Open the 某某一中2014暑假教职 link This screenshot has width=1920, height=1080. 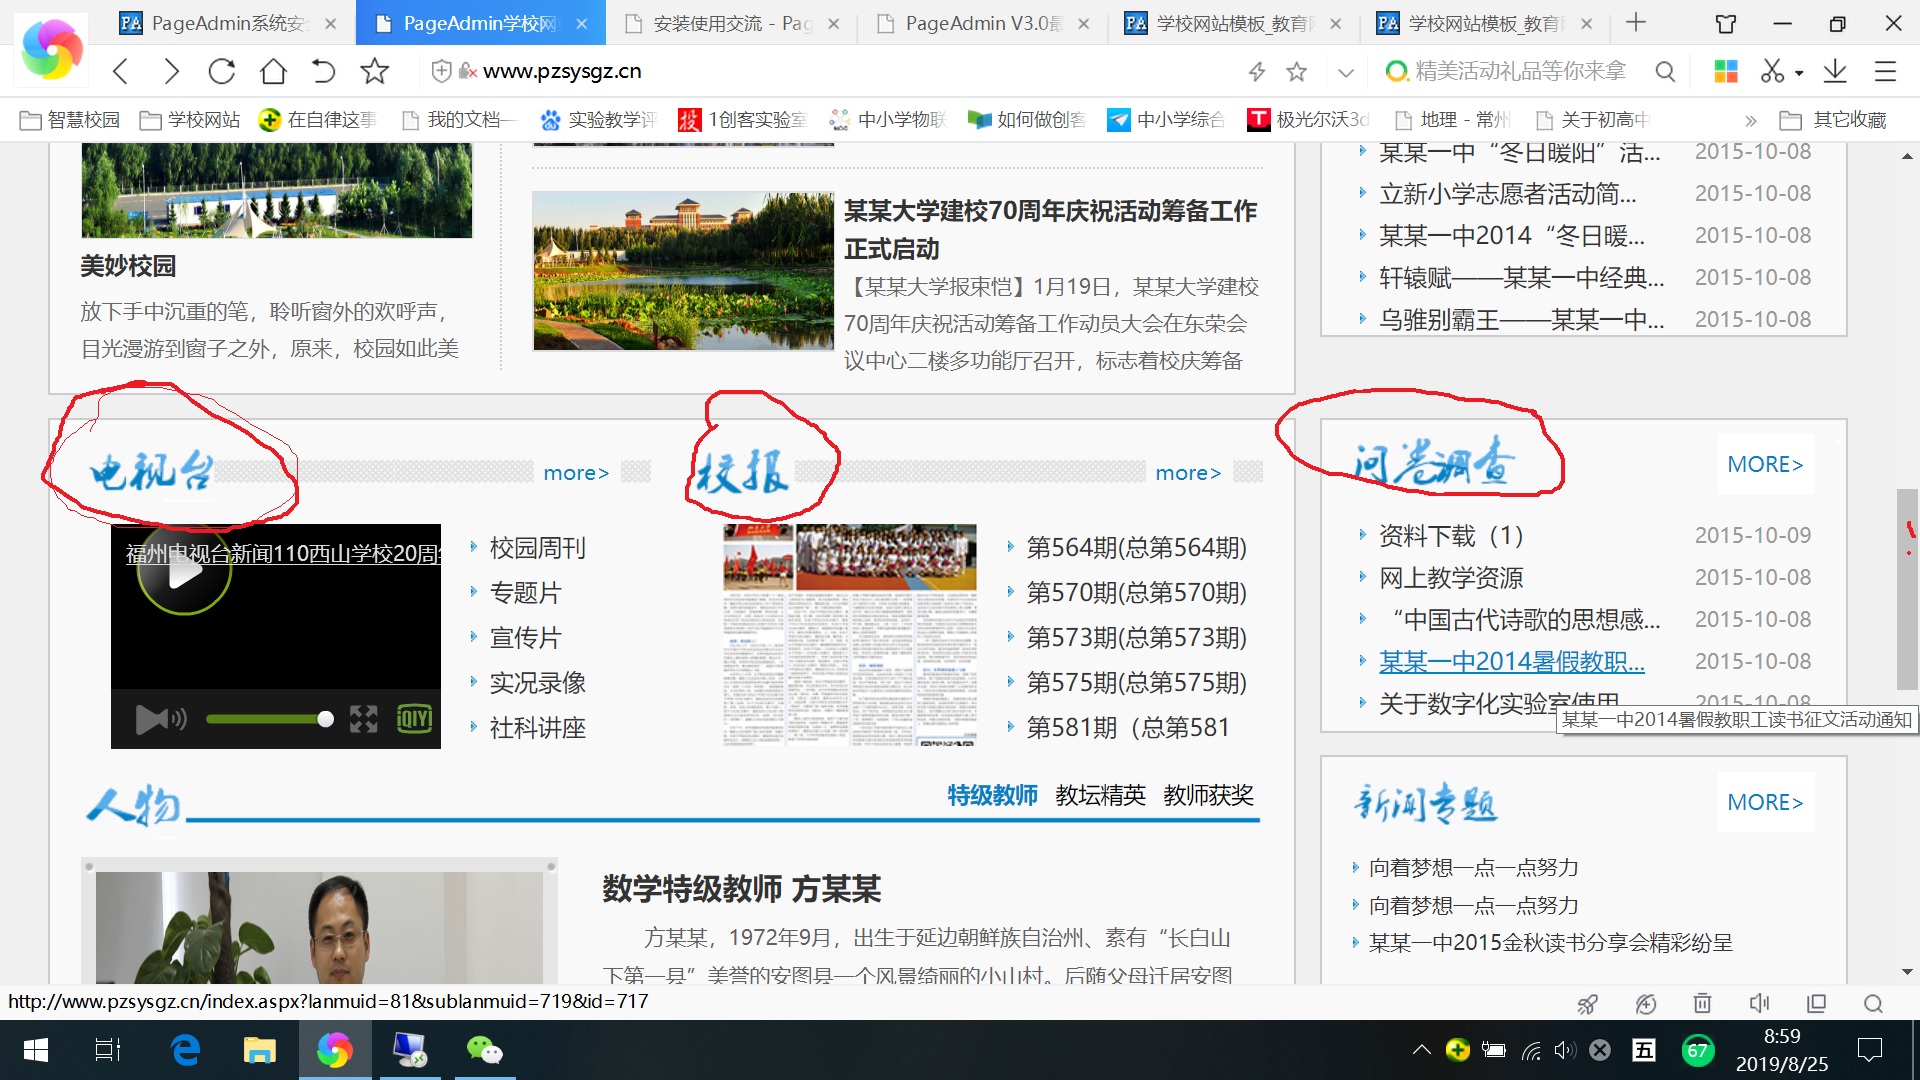[x=1512, y=662]
